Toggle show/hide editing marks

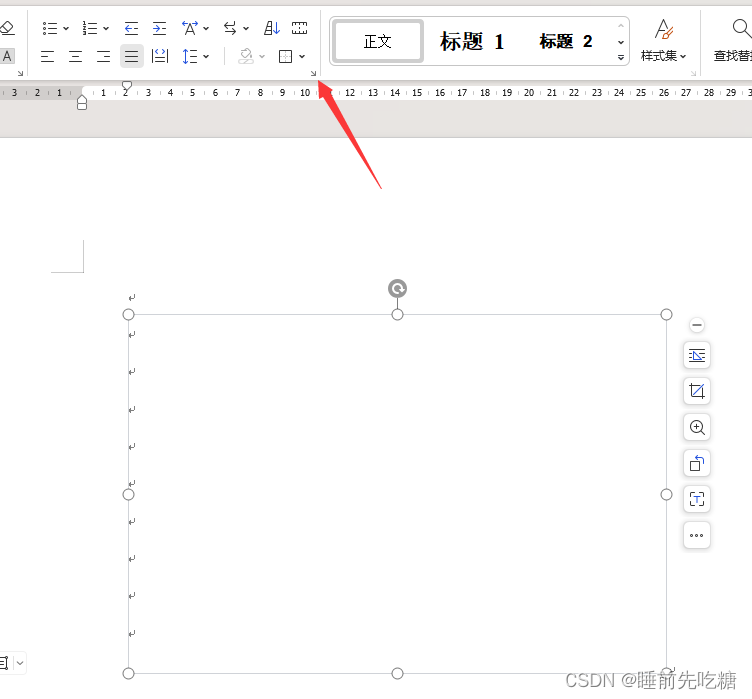[300, 28]
